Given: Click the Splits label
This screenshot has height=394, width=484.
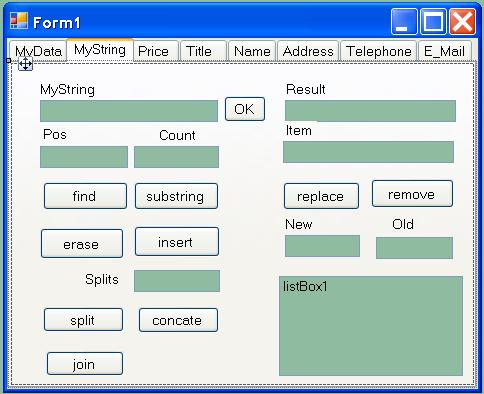Looking at the screenshot, I should pos(102,279).
